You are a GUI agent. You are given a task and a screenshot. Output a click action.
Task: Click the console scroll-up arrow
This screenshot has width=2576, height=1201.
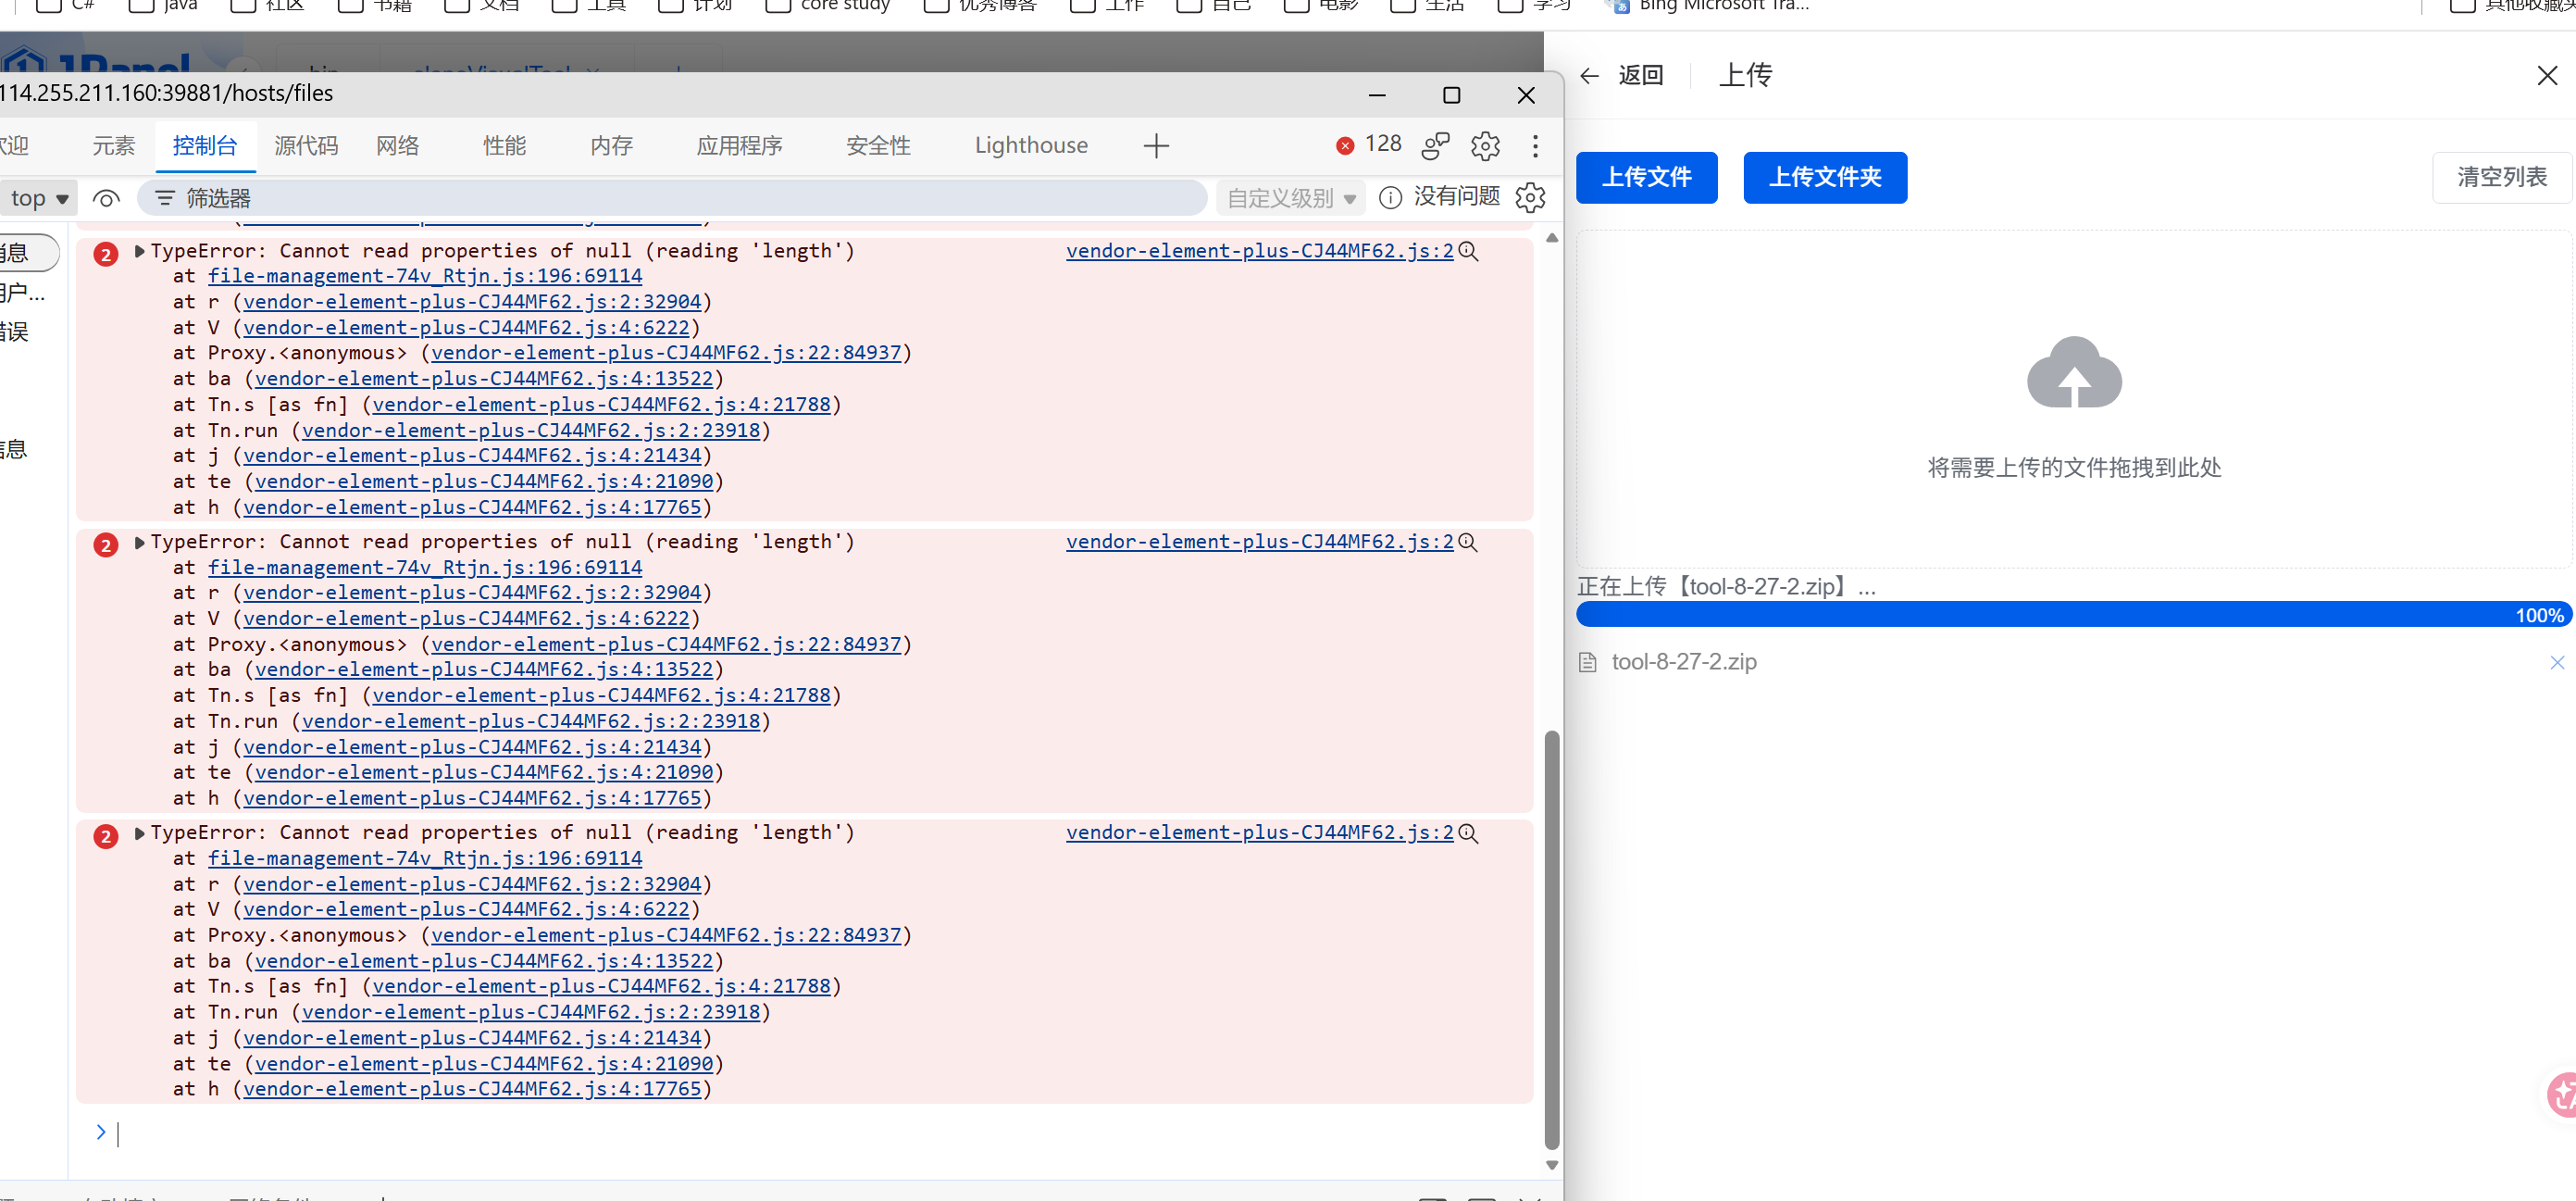coord(1551,239)
